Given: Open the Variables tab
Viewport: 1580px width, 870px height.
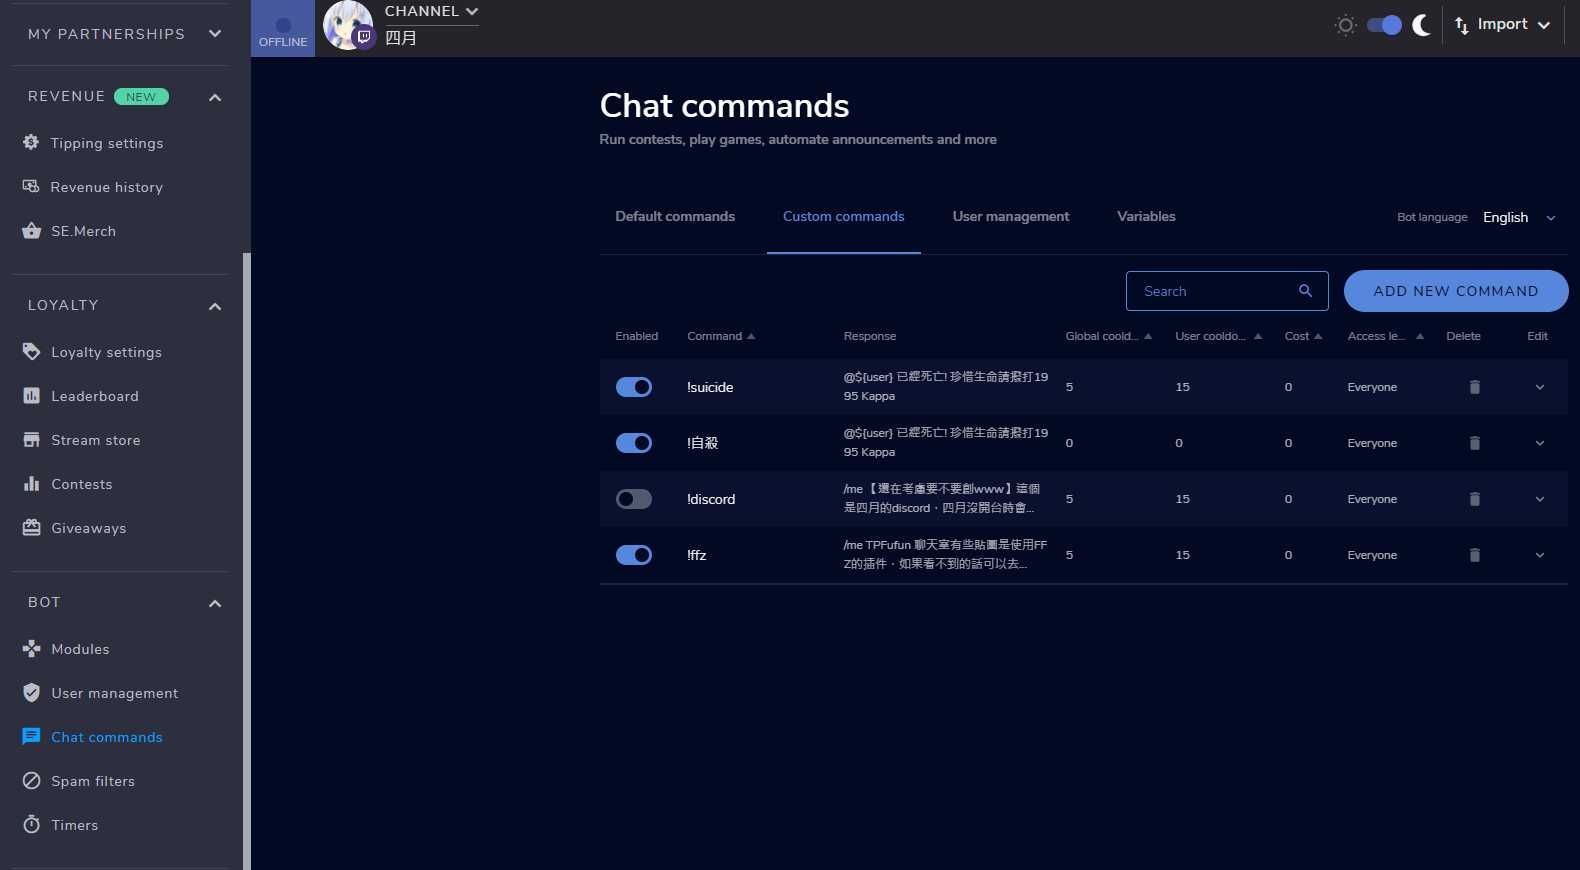Looking at the screenshot, I should tap(1146, 217).
